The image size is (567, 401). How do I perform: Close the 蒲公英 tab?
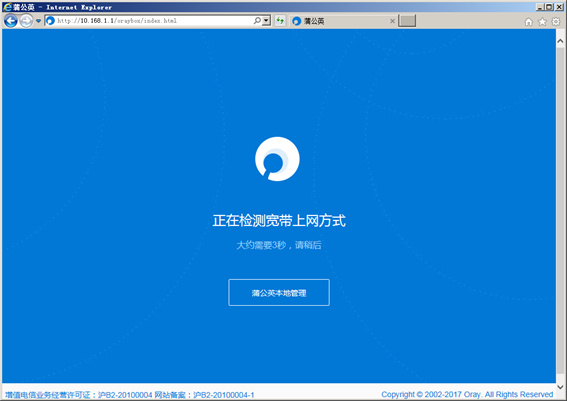392,21
